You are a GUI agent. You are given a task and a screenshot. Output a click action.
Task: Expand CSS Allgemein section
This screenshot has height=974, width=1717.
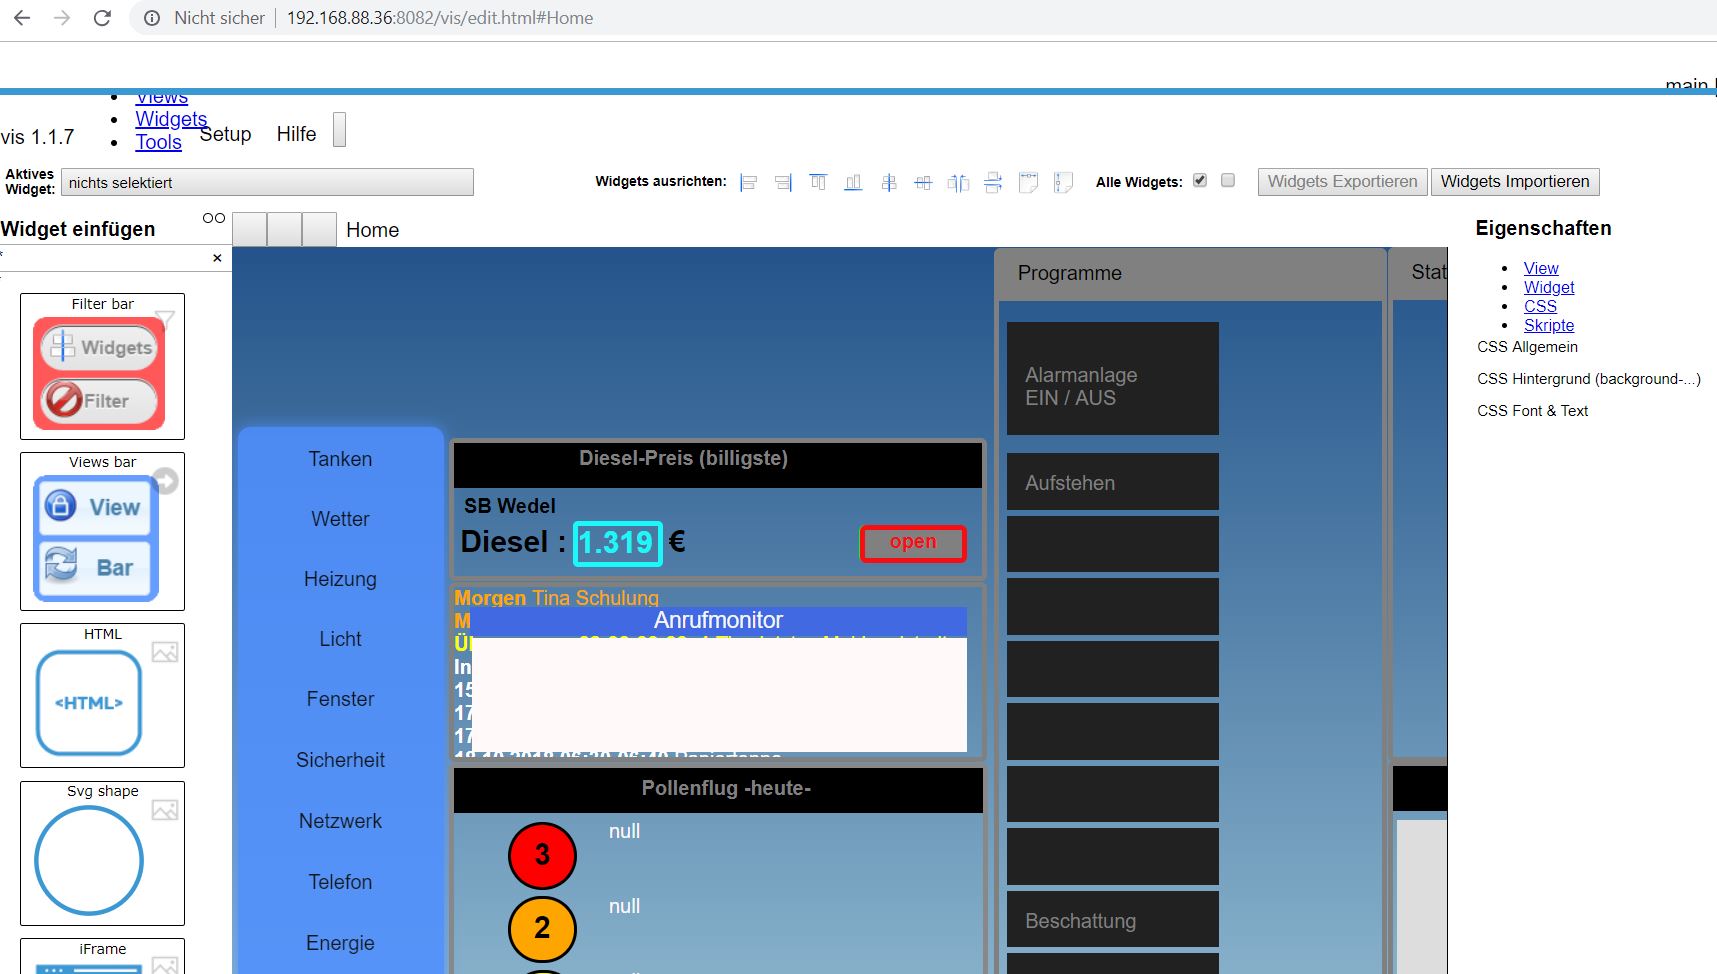(x=1527, y=347)
